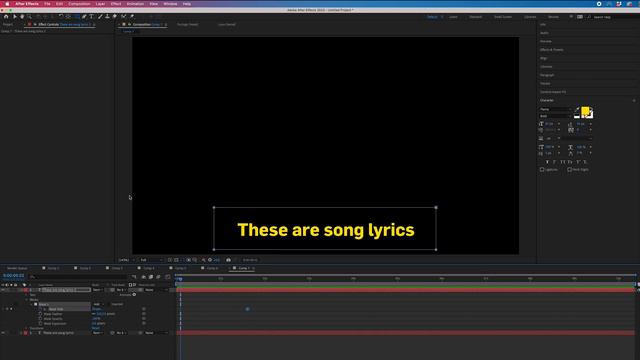Click the yellow fill color swatch

585,111
